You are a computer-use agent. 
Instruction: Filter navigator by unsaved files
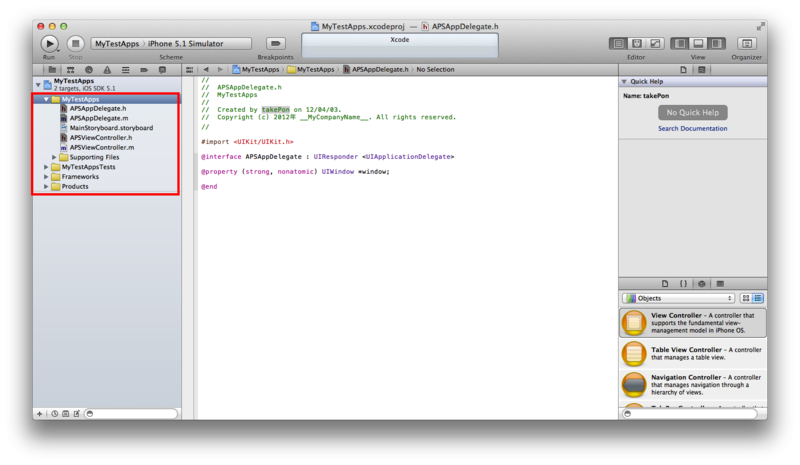tap(77, 414)
